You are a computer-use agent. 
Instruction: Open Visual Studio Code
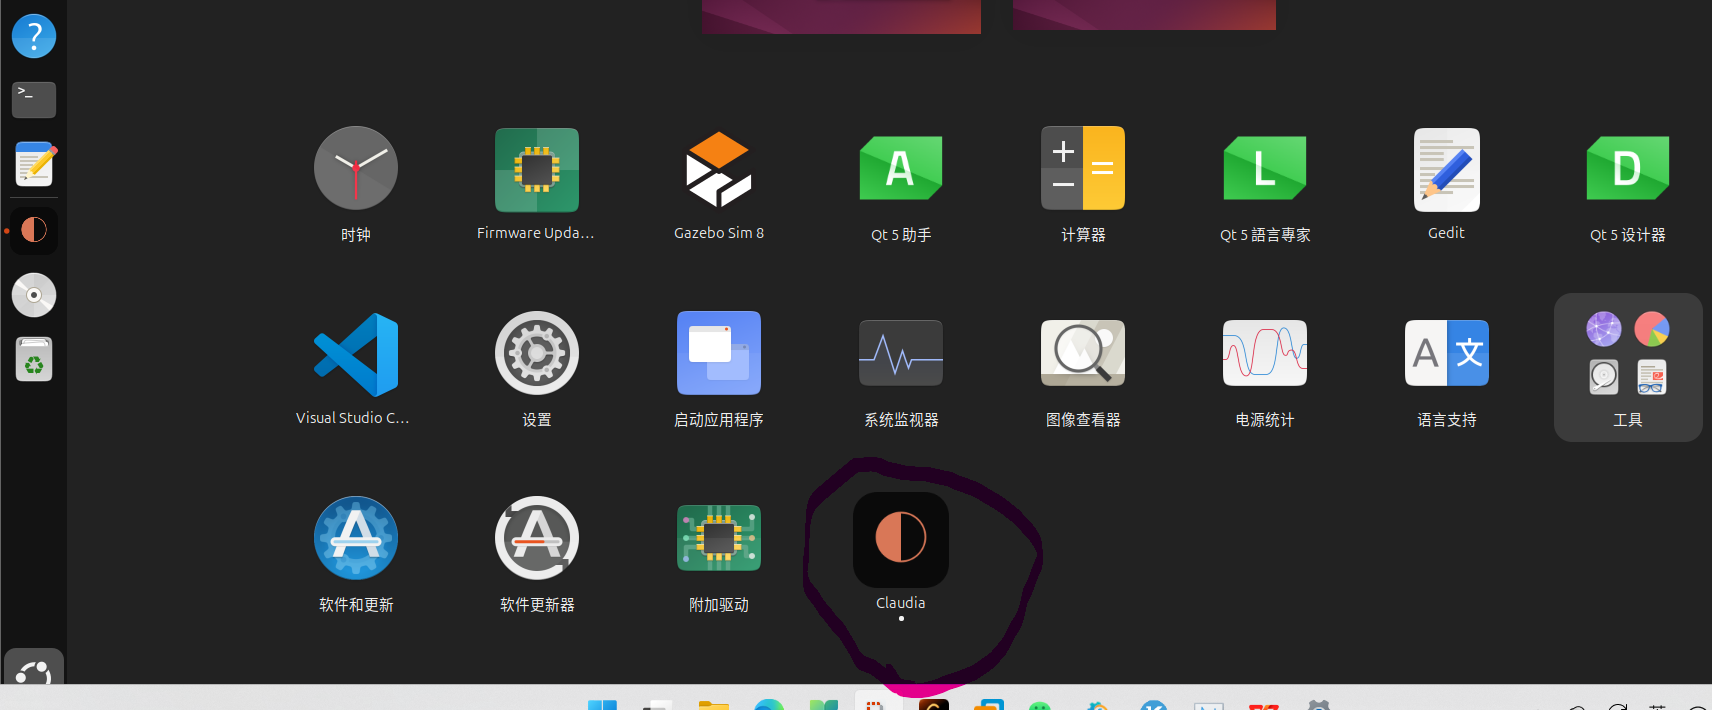tap(356, 355)
